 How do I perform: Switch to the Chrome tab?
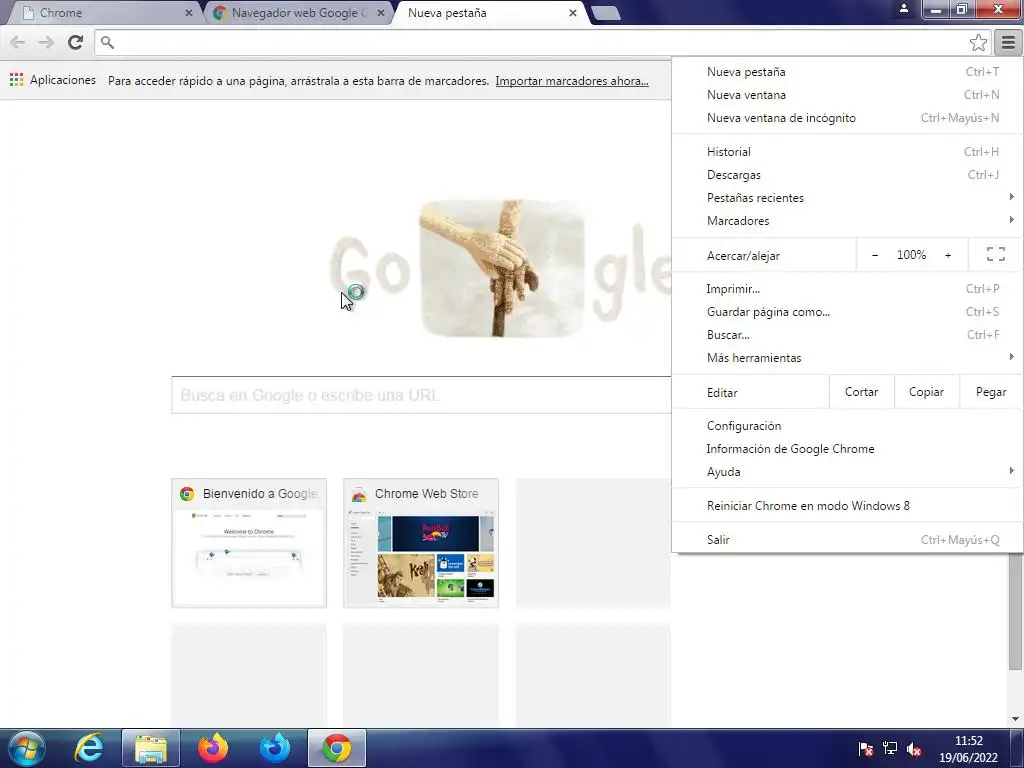(104, 12)
